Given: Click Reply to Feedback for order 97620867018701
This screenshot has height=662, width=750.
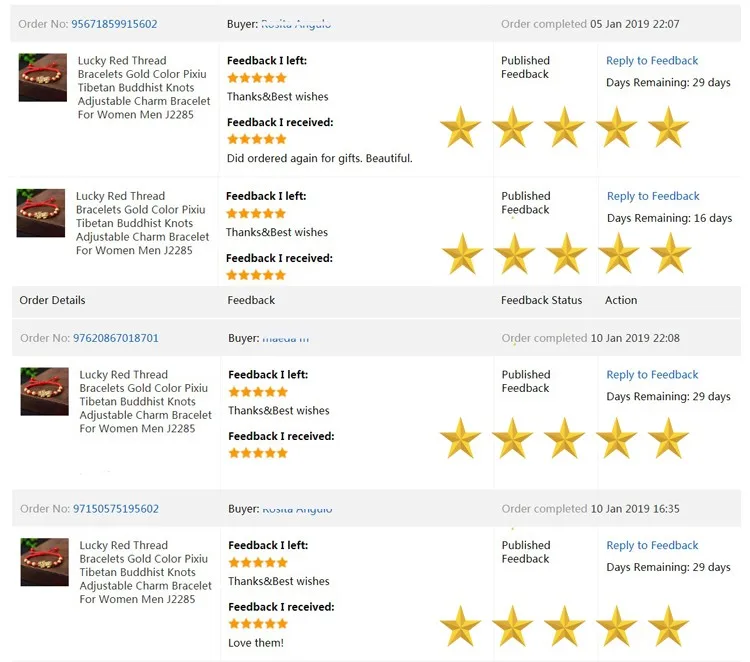Looking at the screenshot, I should [x=652, y=375].
